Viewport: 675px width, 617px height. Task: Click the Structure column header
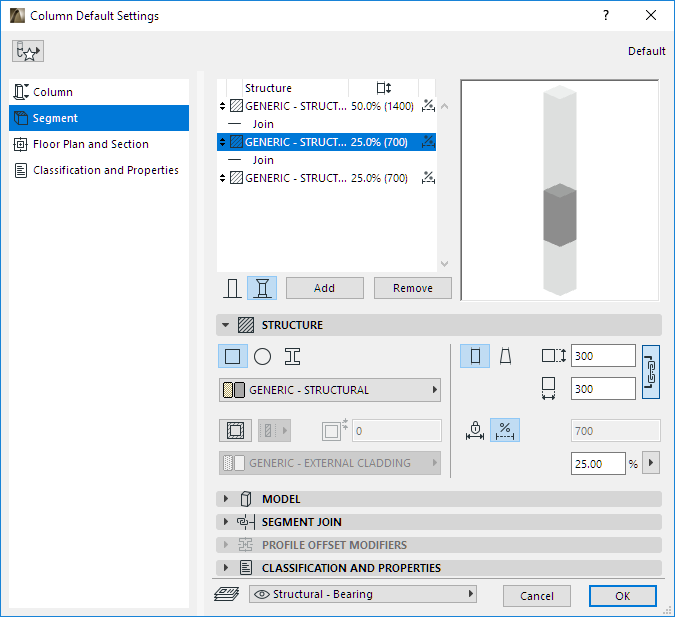click(x=268, y=88)
